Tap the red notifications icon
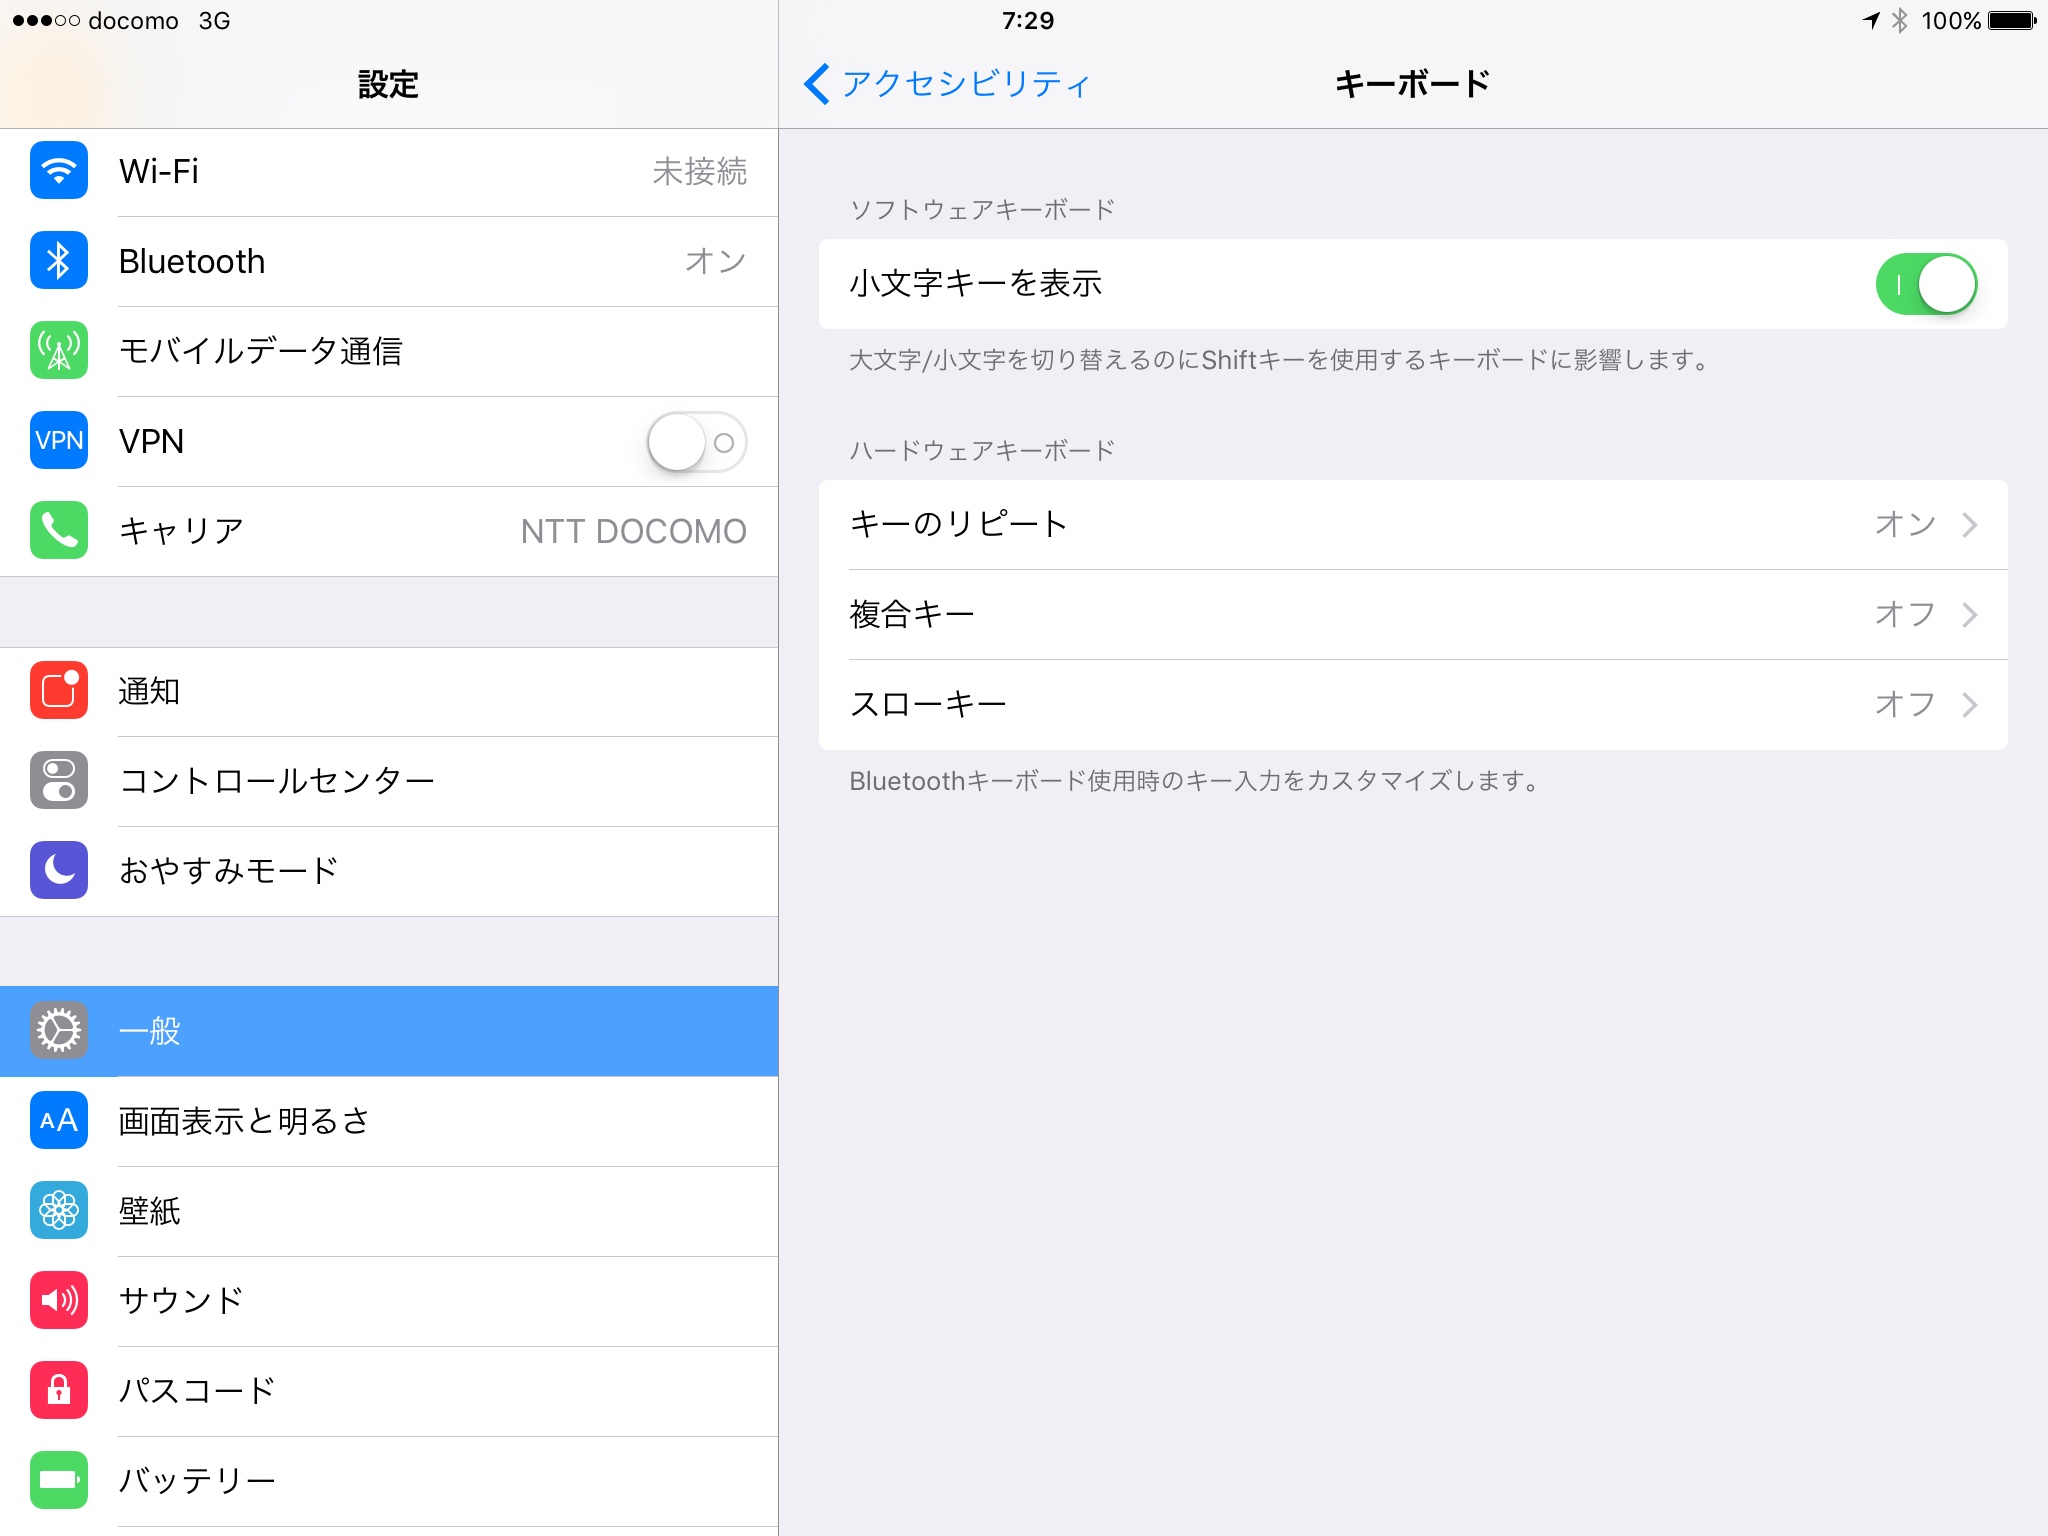The image size is (2048, 1536). pos(59,691)
